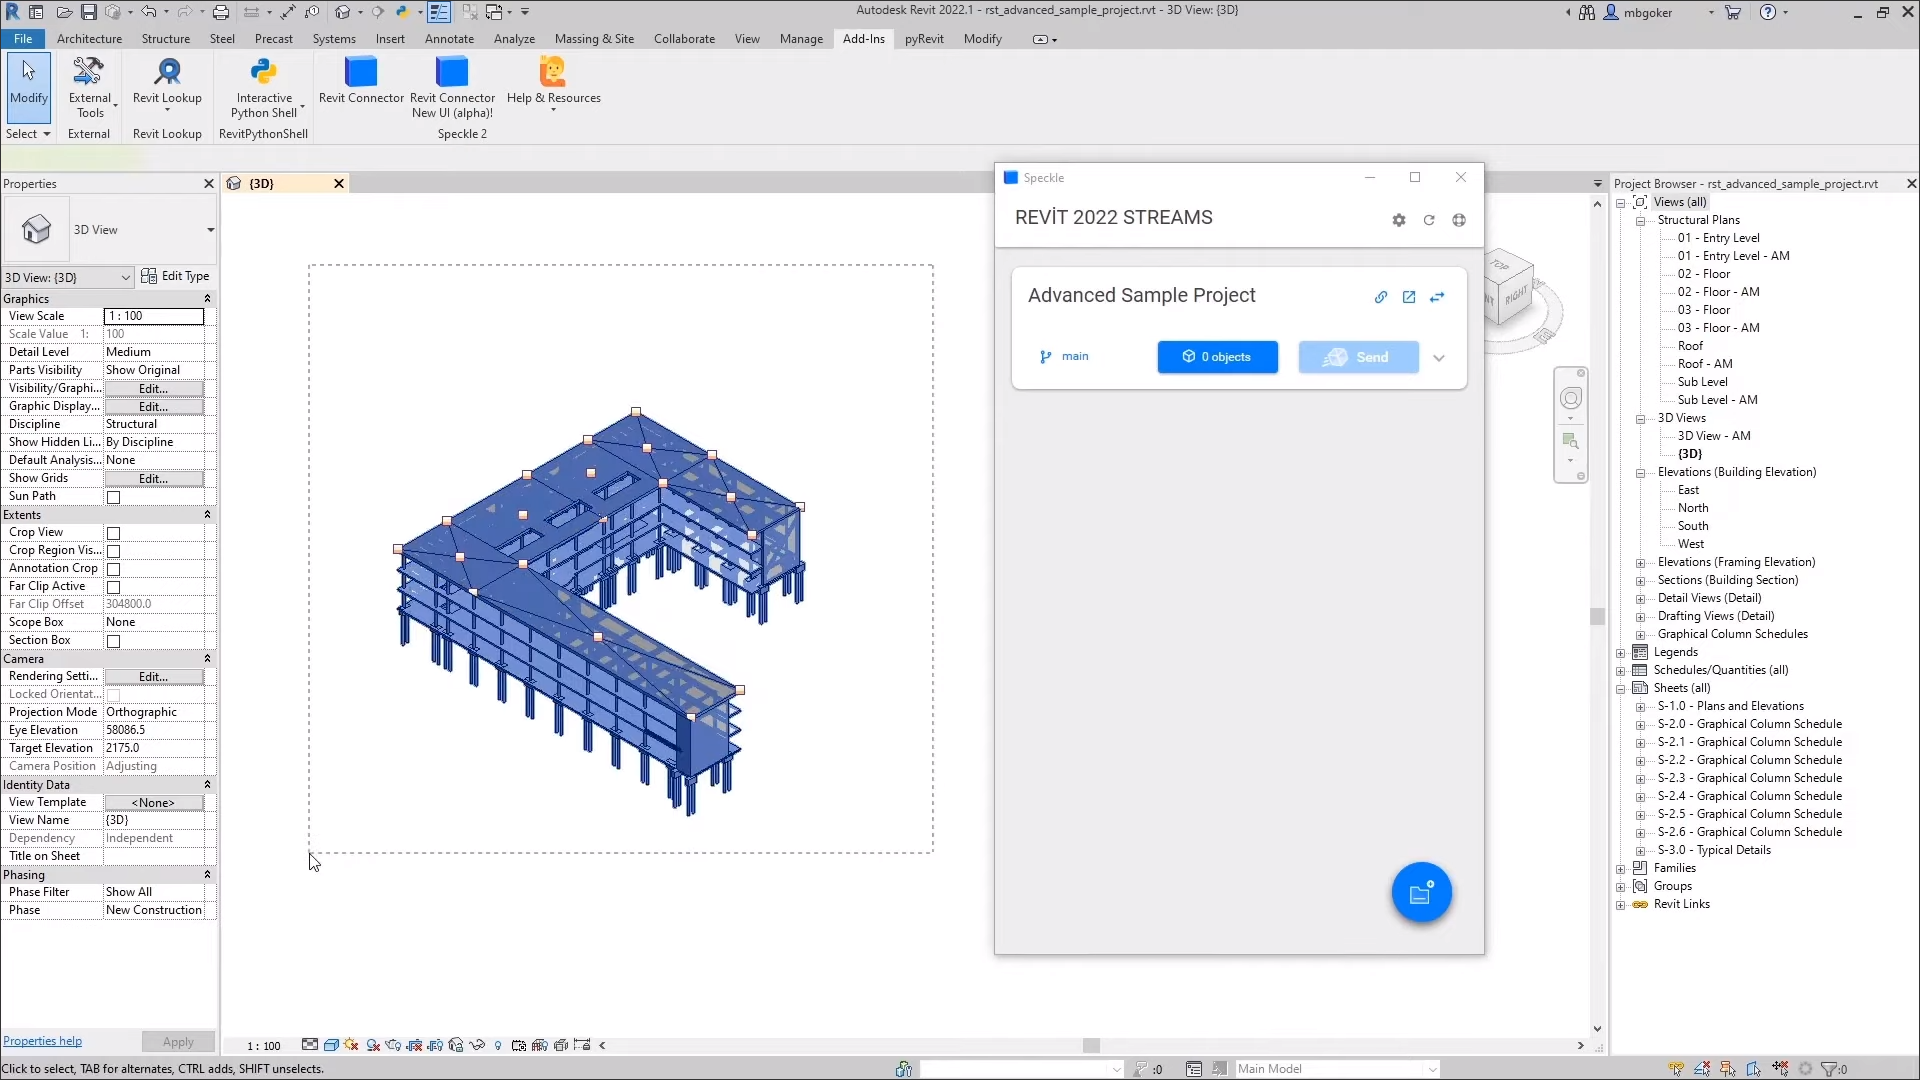Expand Speckle stream card chevron
This screenshot has width=1920, height=1080.
tap(1439, 358)
